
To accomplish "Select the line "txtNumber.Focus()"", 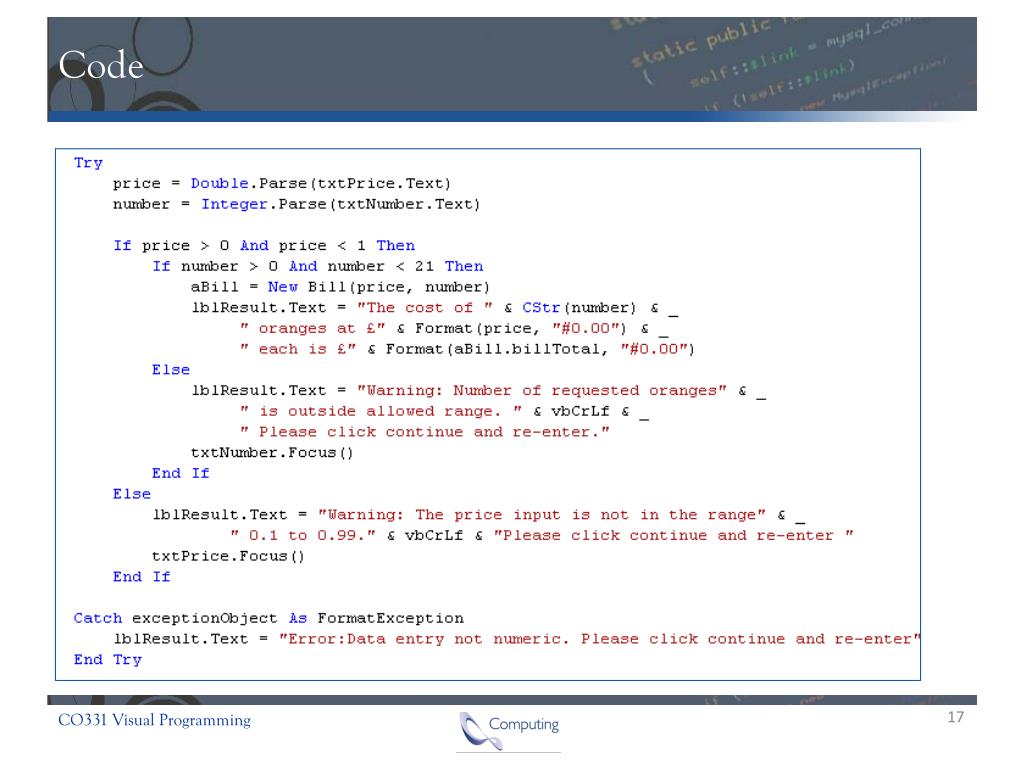I will click(x=272, y=453).
